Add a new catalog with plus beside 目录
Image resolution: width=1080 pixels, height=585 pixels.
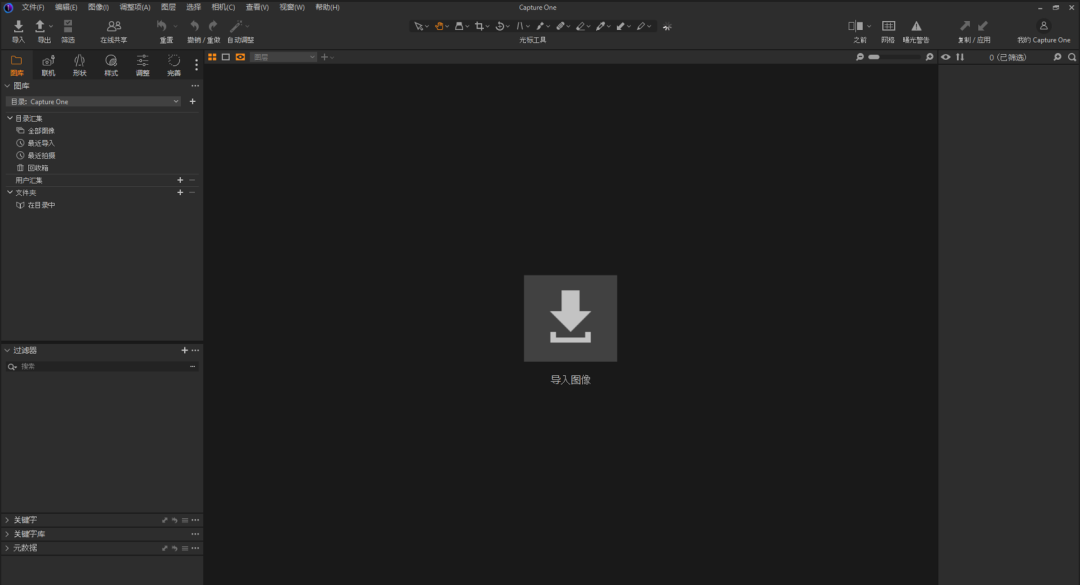click(193, 101)
